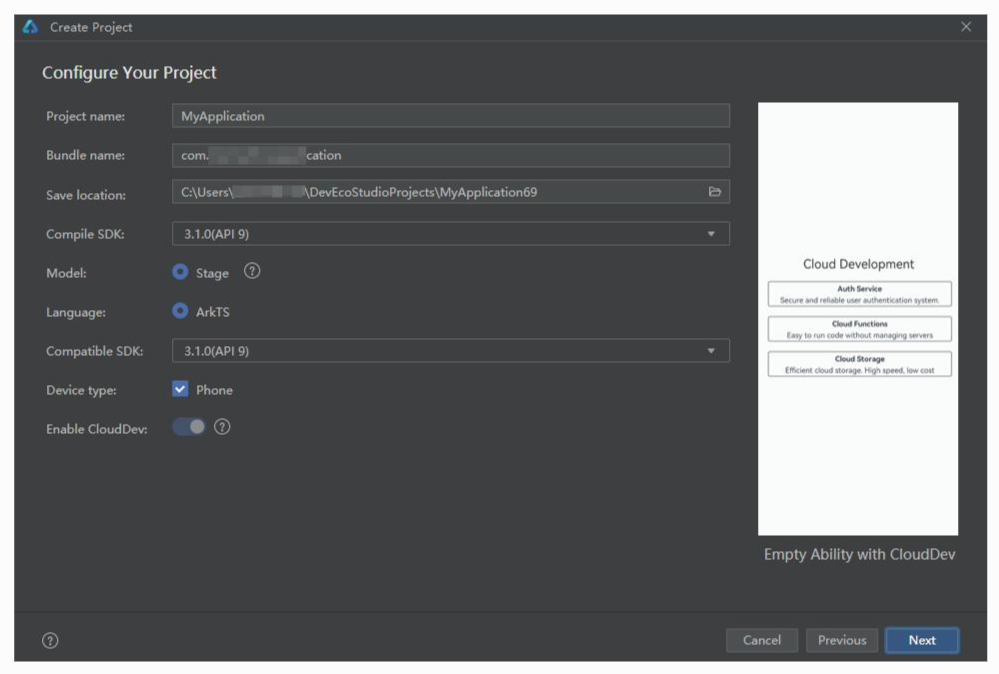Show help for the Stage model
Image resolution: width=999 pixels, height=674 pixels.
pyautogui.click(x=252, y=271)
